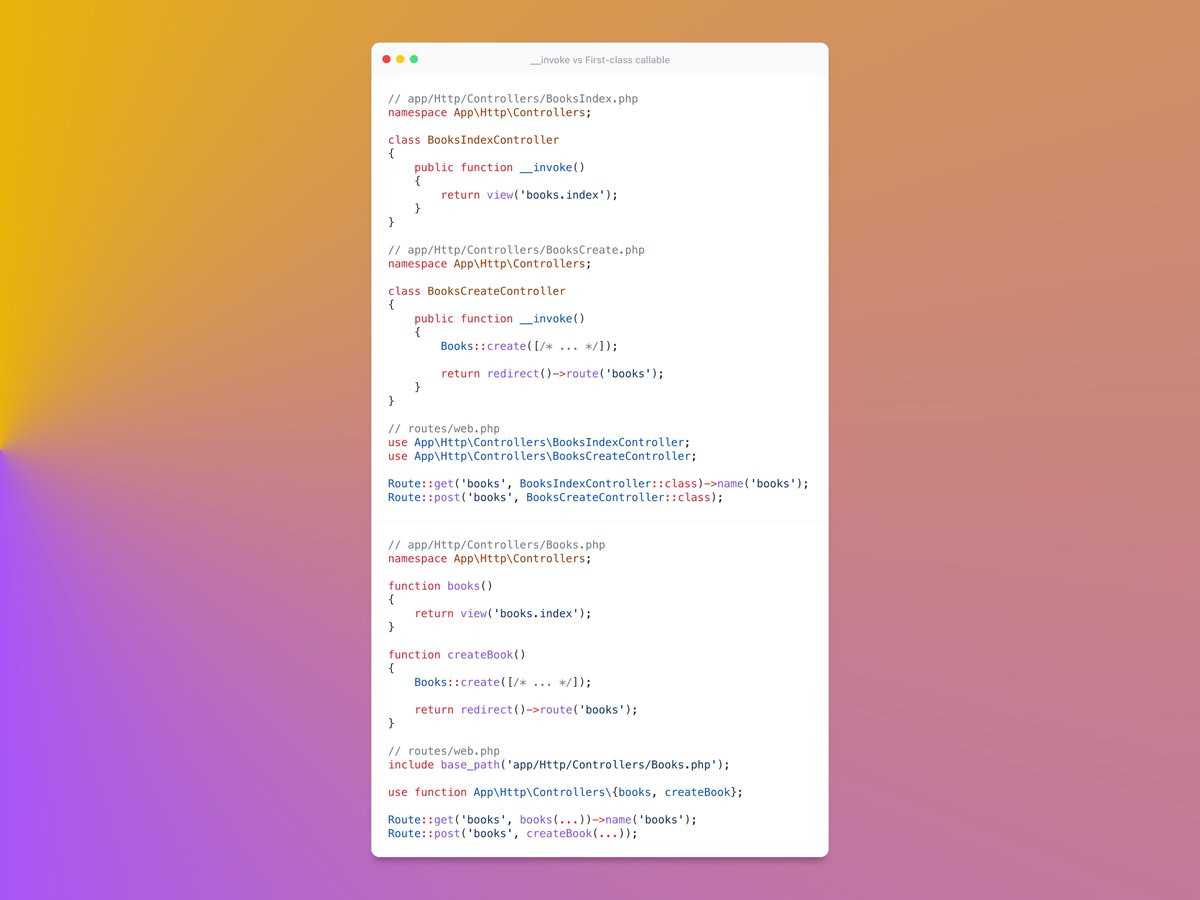Viewport: 1200px width, 900px height.
Task: Click the window title '__invoke vs First-class callable'
Action: 600,60
